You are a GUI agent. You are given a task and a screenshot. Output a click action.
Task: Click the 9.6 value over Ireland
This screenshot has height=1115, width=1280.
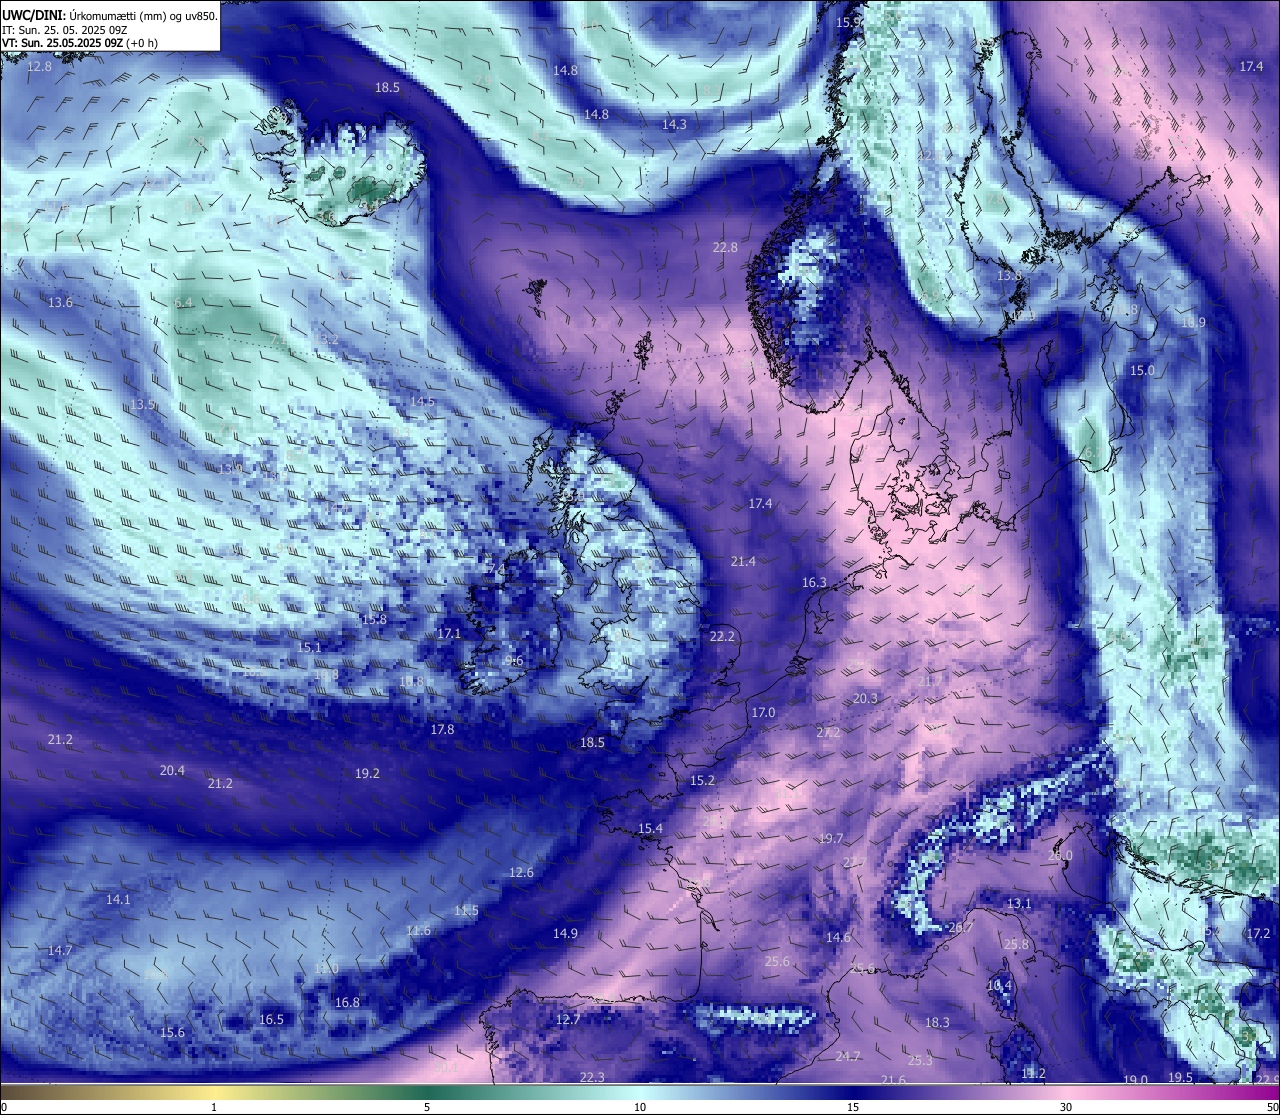click(514, 662)
